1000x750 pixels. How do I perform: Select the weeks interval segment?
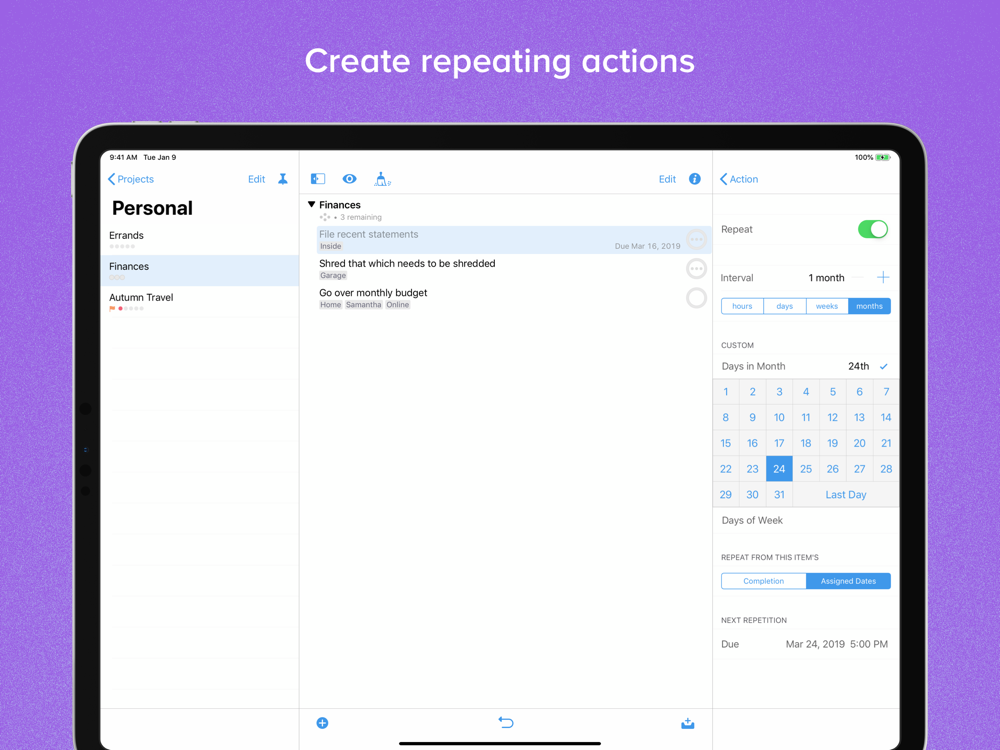pos(827,306)
